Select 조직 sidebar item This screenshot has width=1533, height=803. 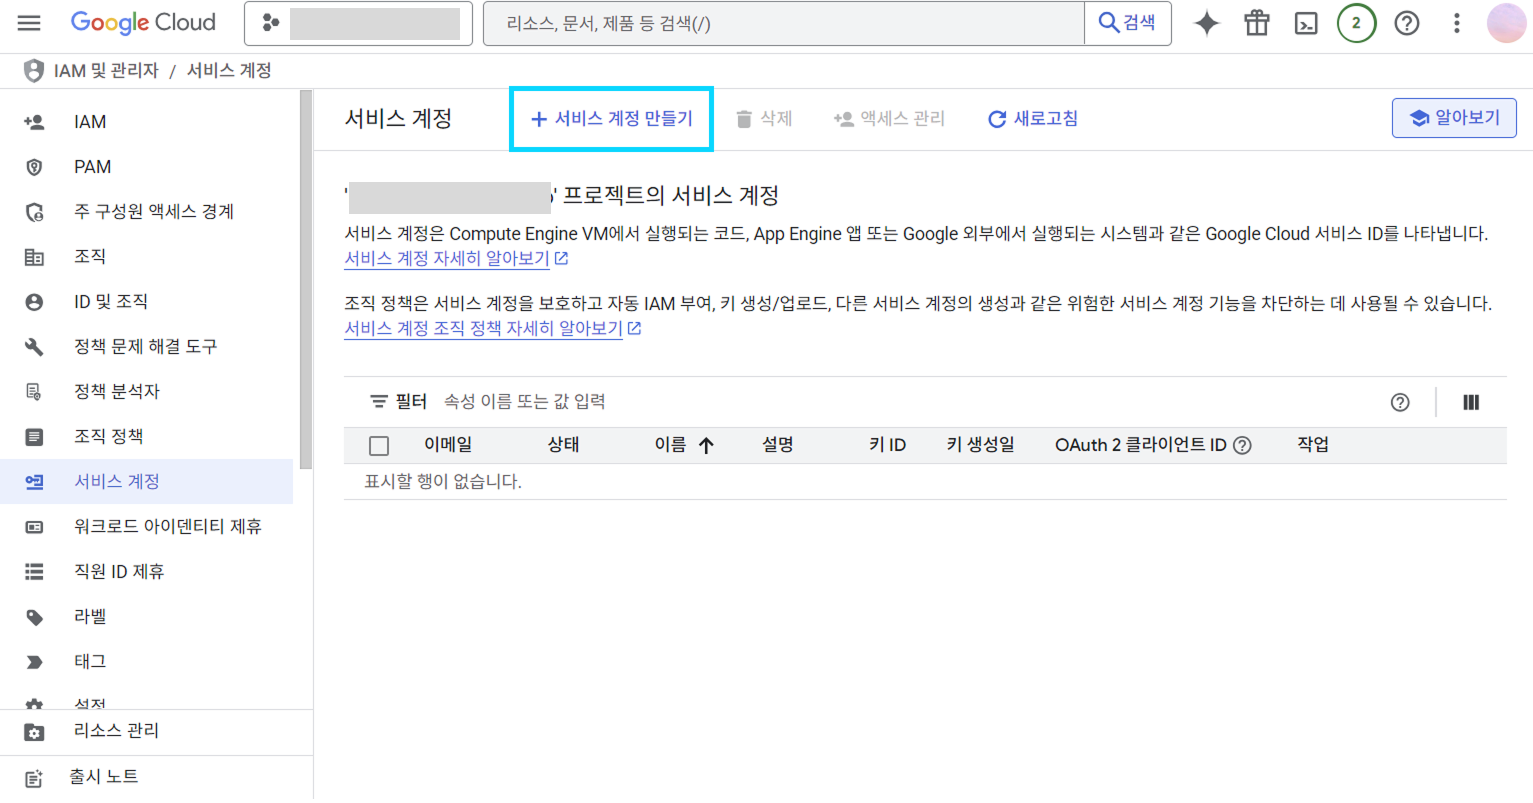point(147,257)
